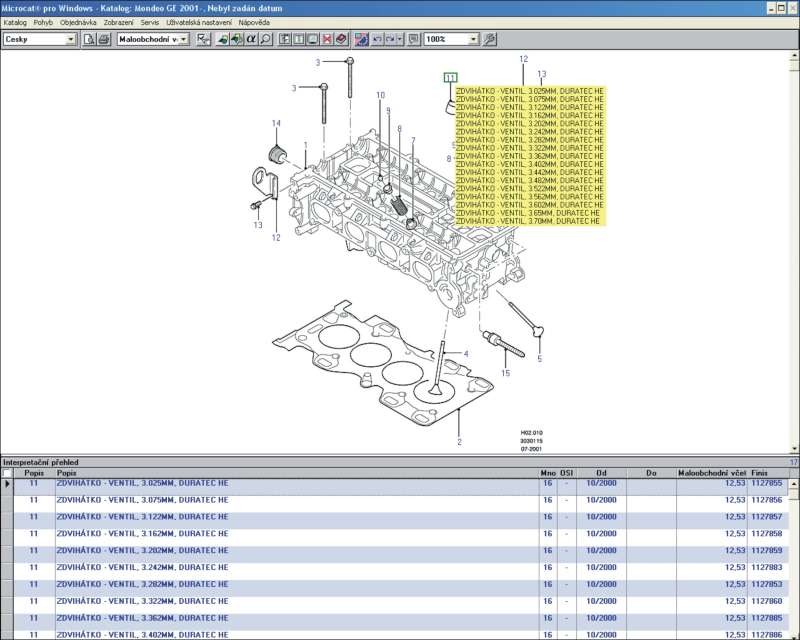The image size is (800, 640).
Task: Click the undo arrow toolbar icon
Action: [x=377, y=39]
